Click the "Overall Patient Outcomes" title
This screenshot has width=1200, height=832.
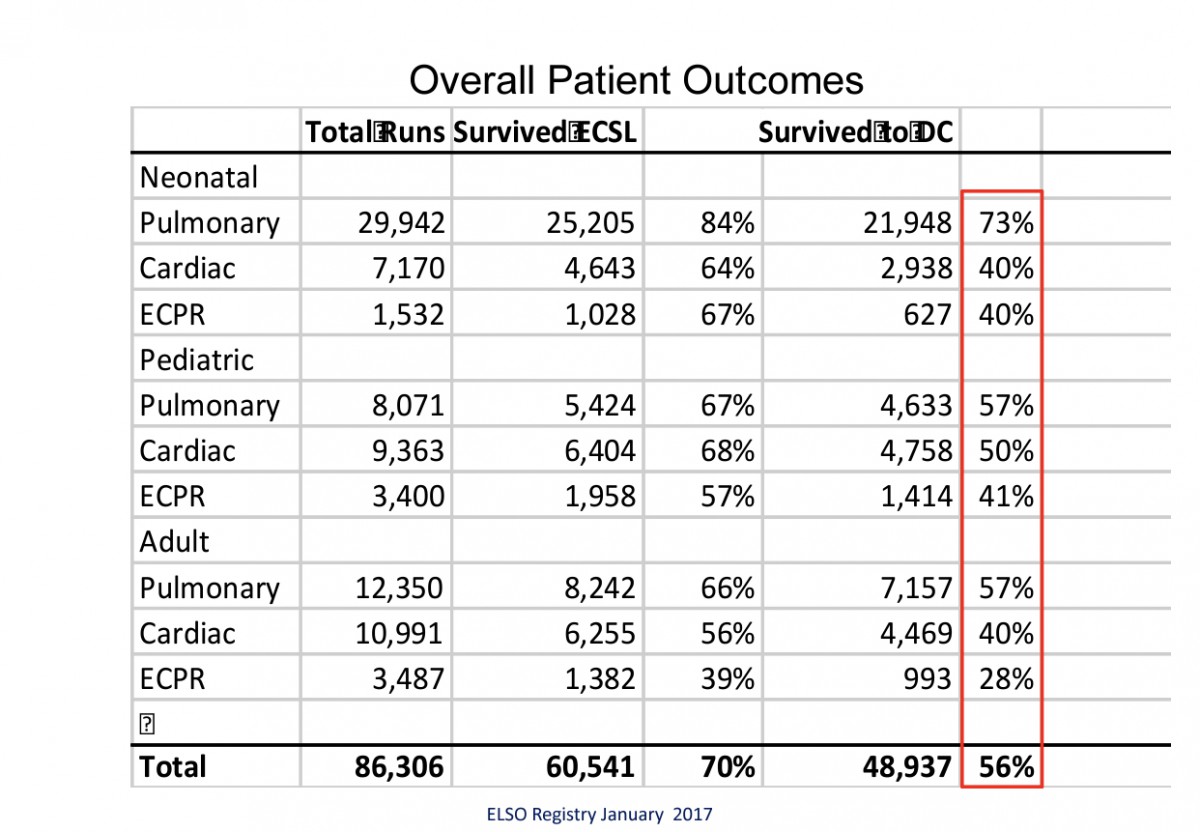coord(636,80)
